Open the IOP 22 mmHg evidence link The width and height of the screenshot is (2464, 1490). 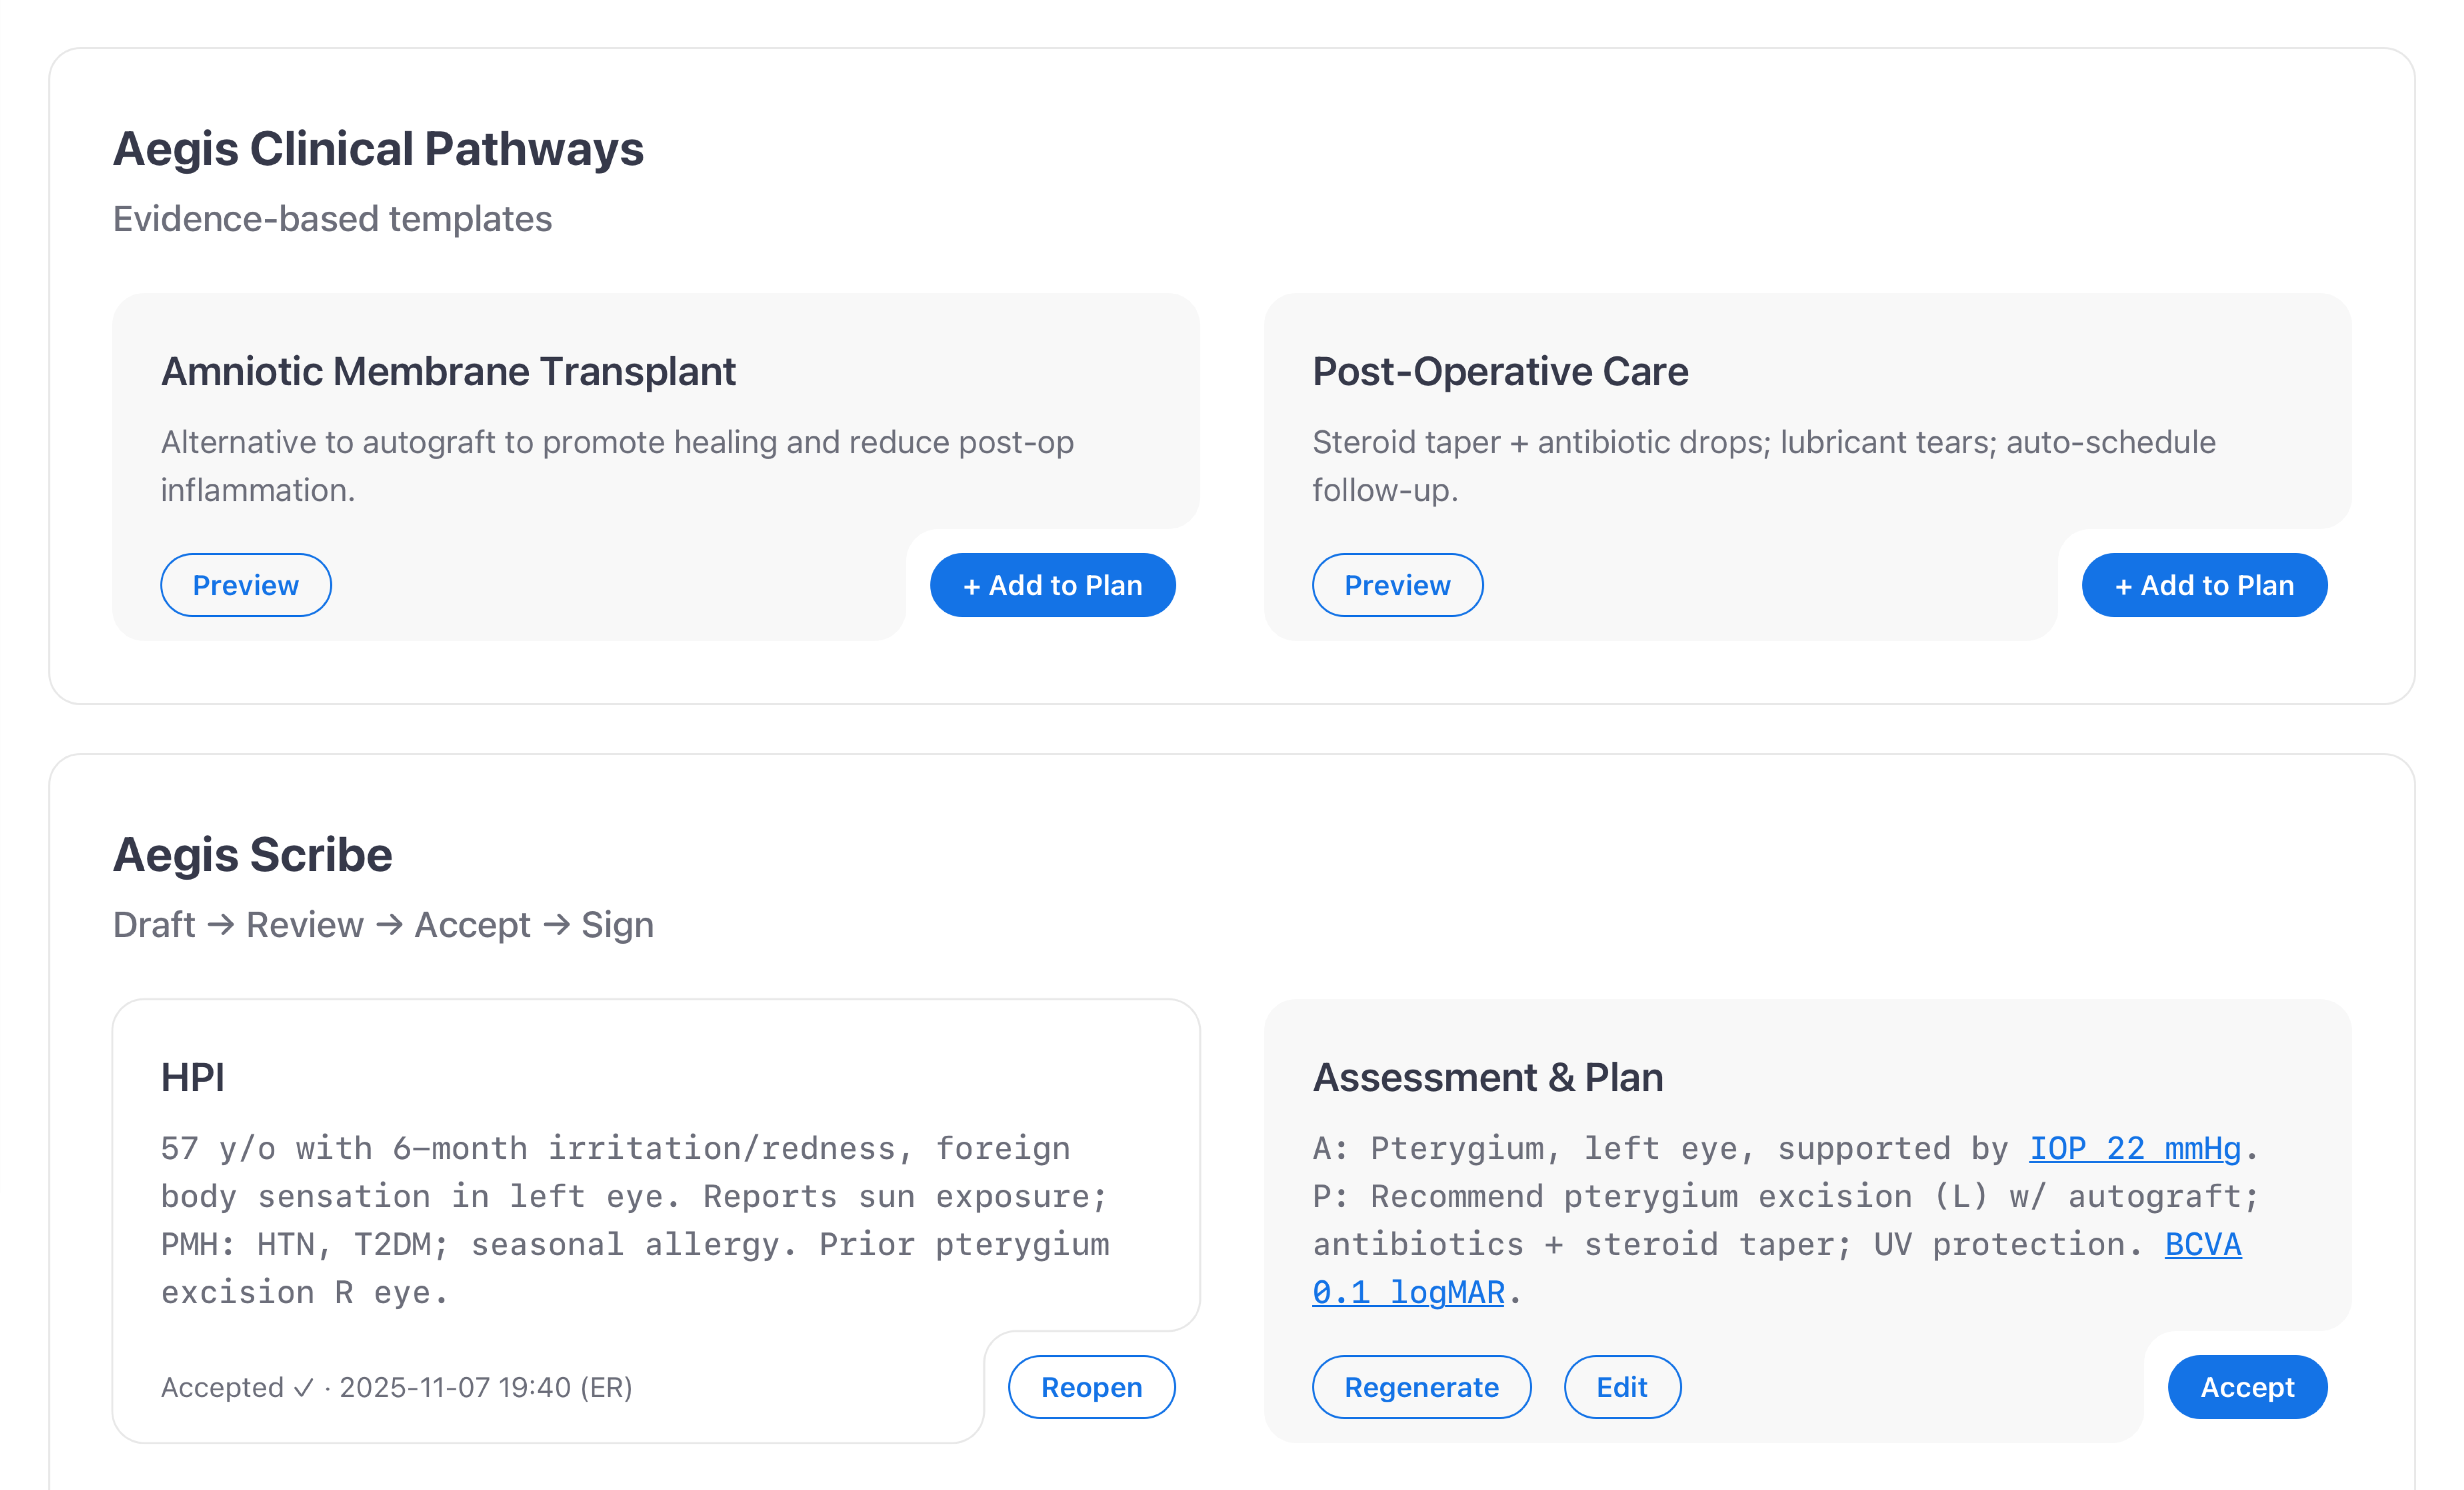coord(2134,1148)
